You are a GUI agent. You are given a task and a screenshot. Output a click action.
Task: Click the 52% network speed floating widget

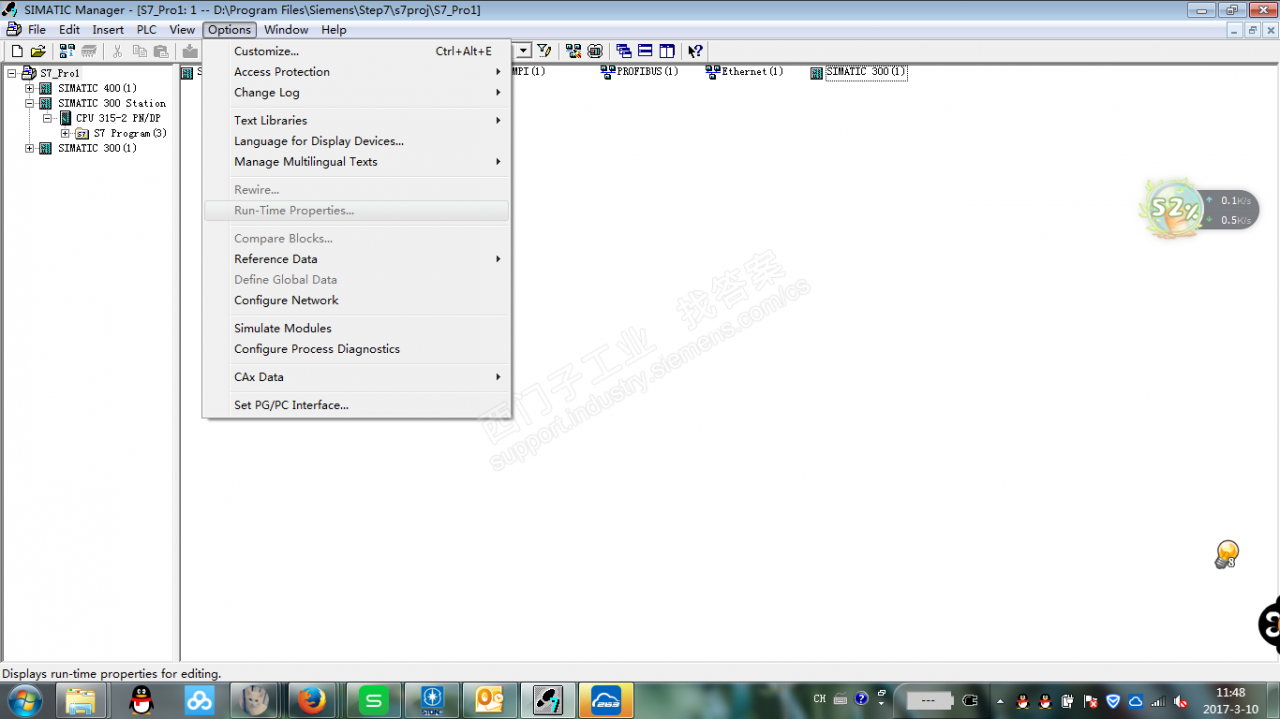pos(1198,209)
